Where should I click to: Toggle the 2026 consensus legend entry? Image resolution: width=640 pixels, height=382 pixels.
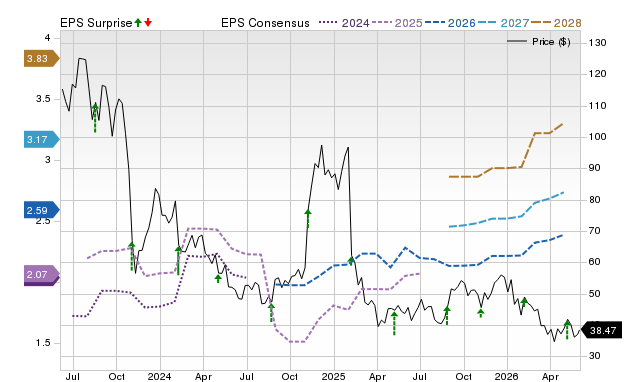450,23
